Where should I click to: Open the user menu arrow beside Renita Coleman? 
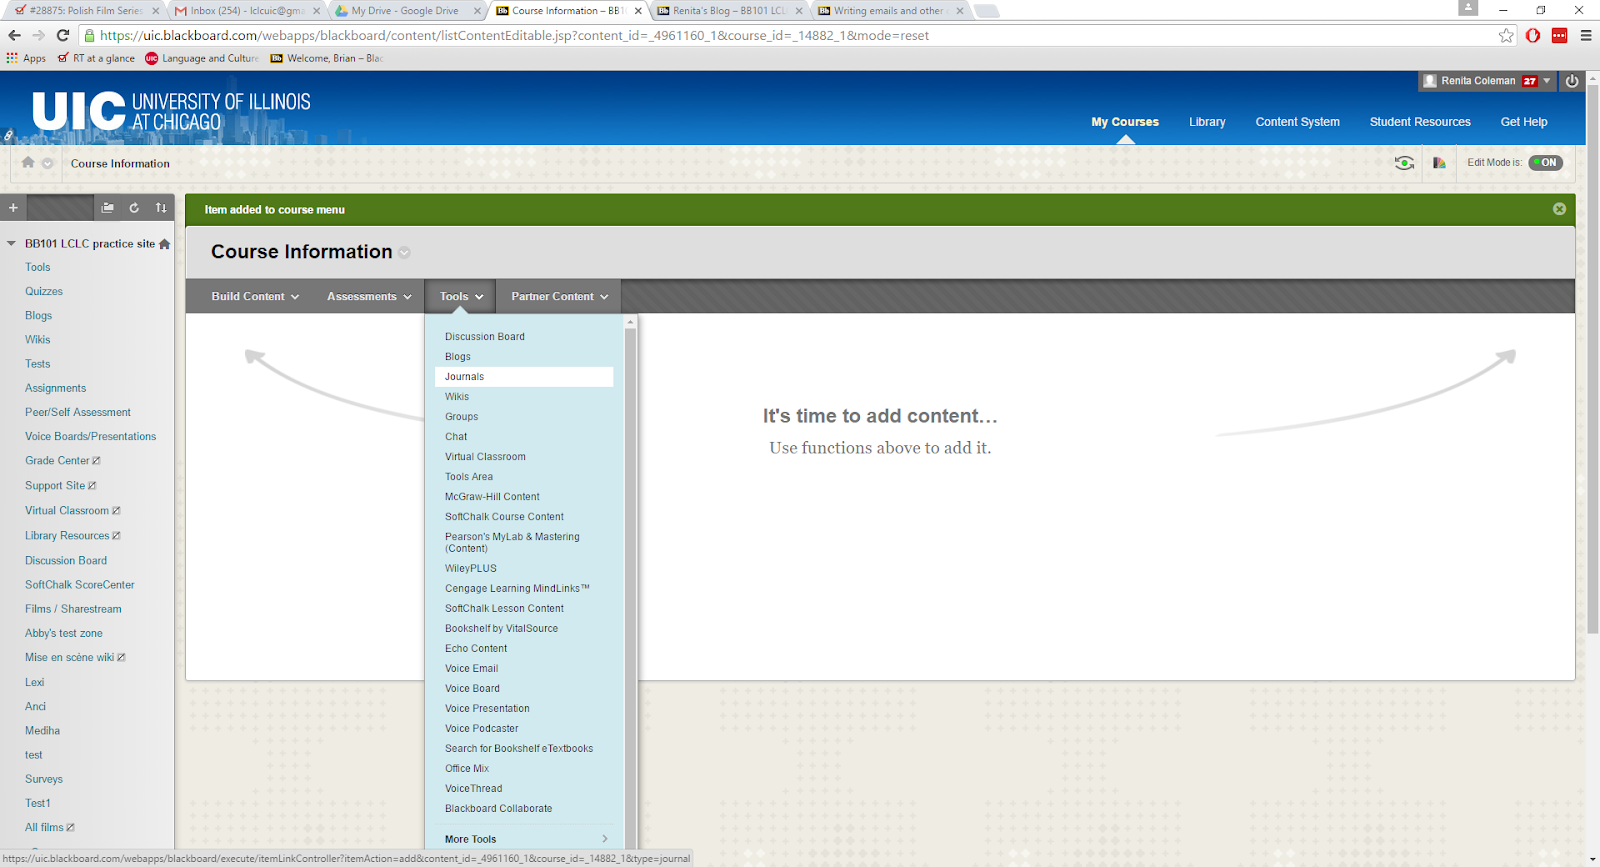[x=1547, y=81]
